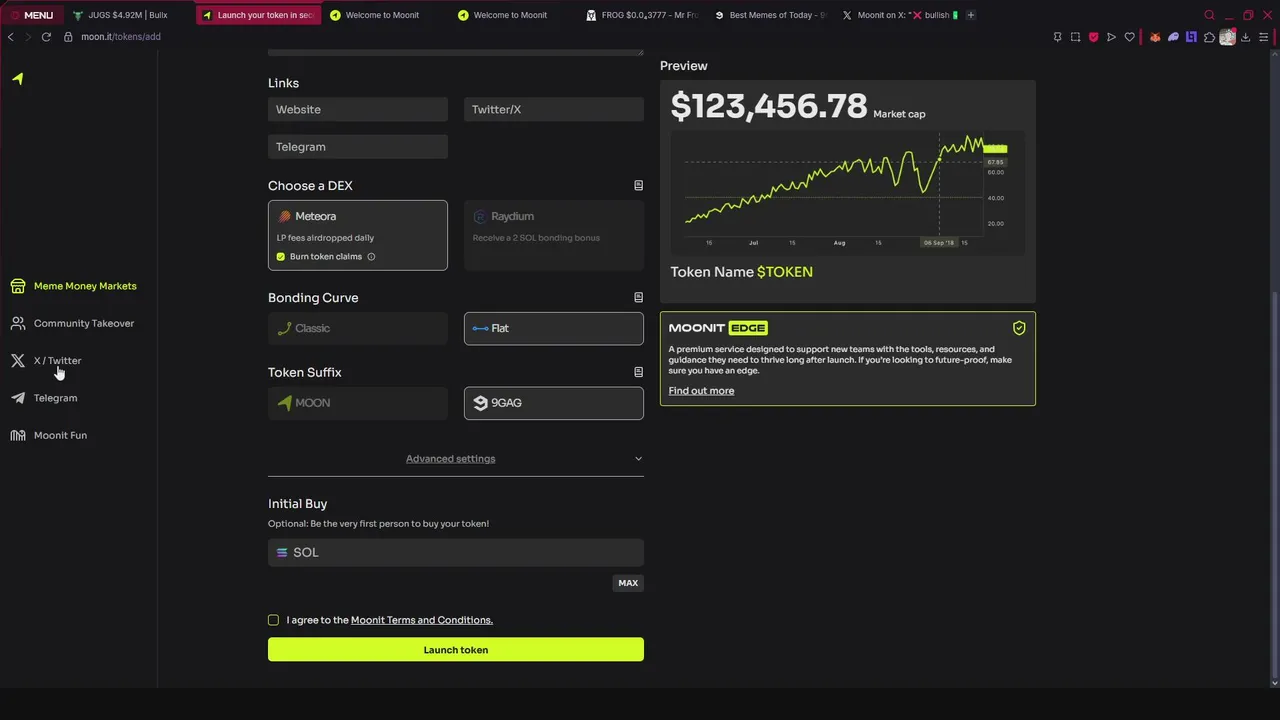The width and height of the screenshot is (1280, 720).
Task: Select Meteora as the DEX
Action: point(358,235)
